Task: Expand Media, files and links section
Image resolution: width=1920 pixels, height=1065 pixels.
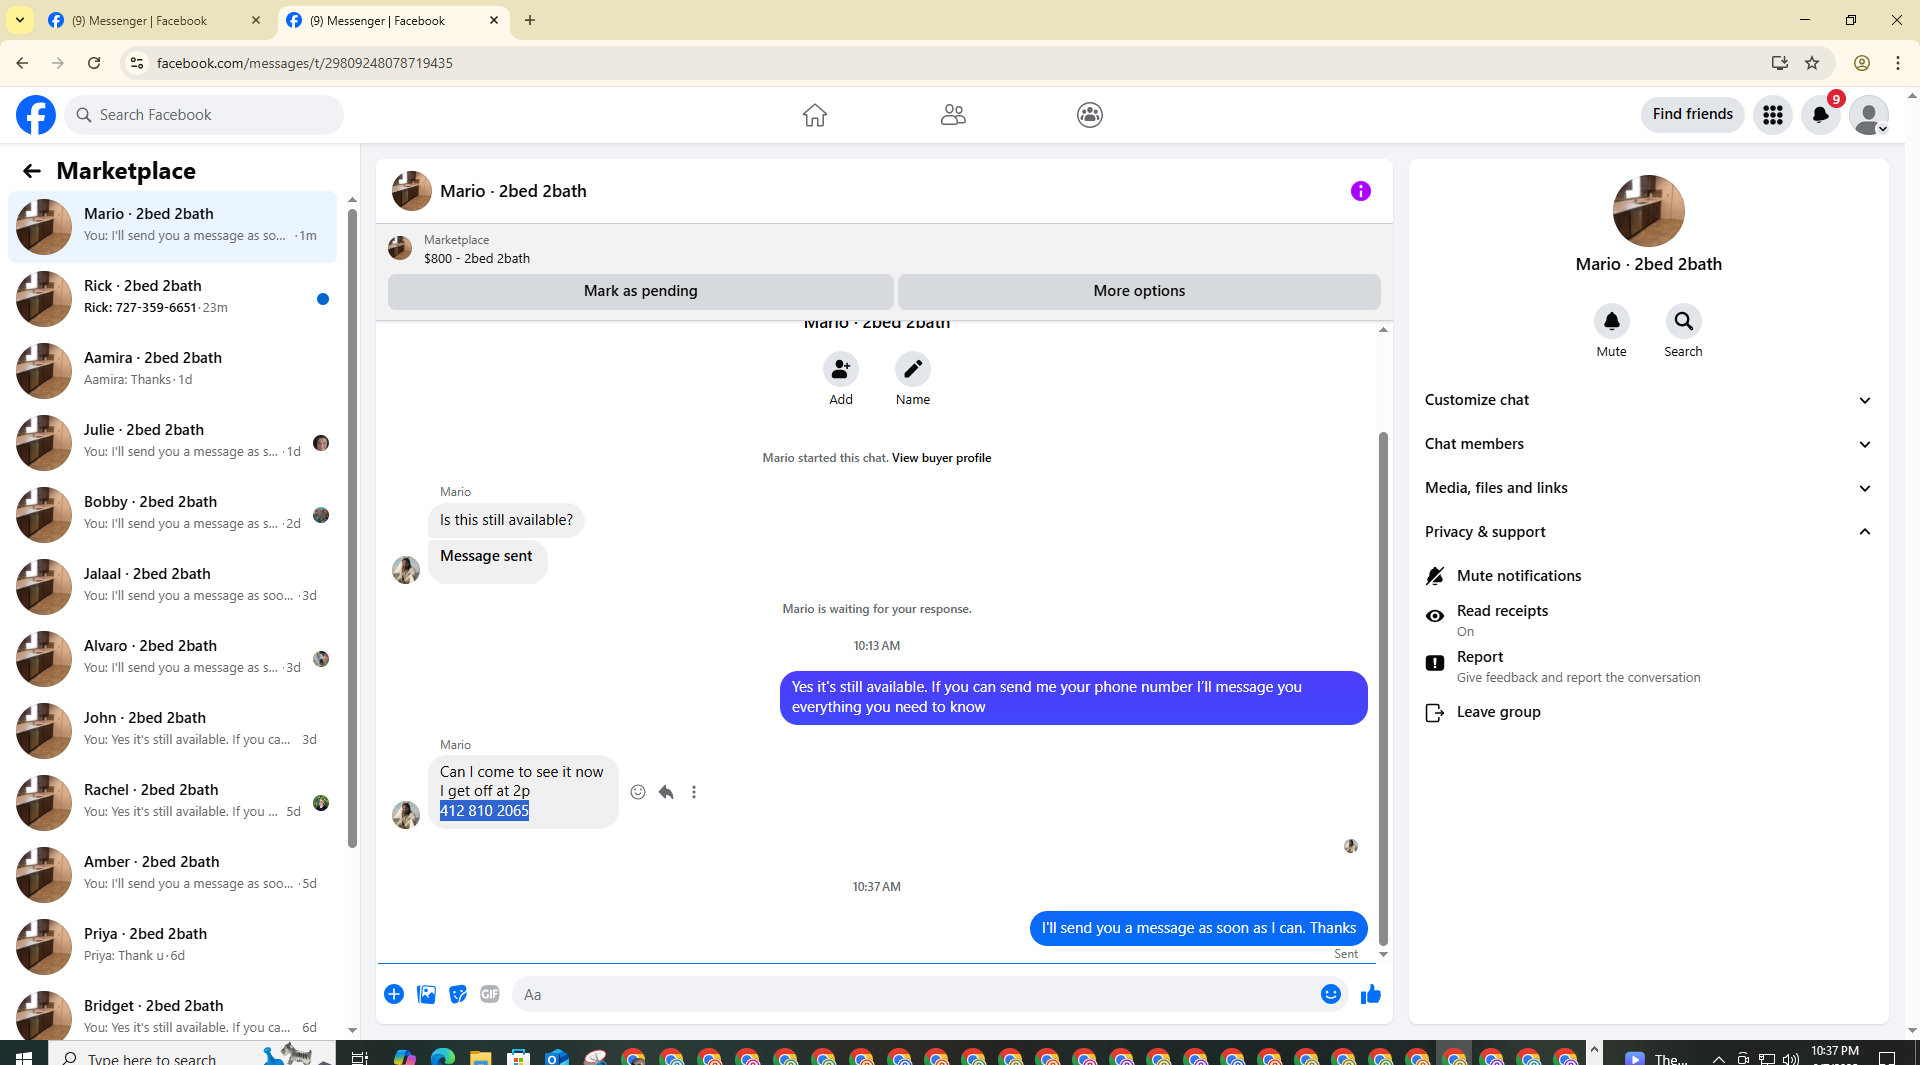Action: coord(1648,488)
